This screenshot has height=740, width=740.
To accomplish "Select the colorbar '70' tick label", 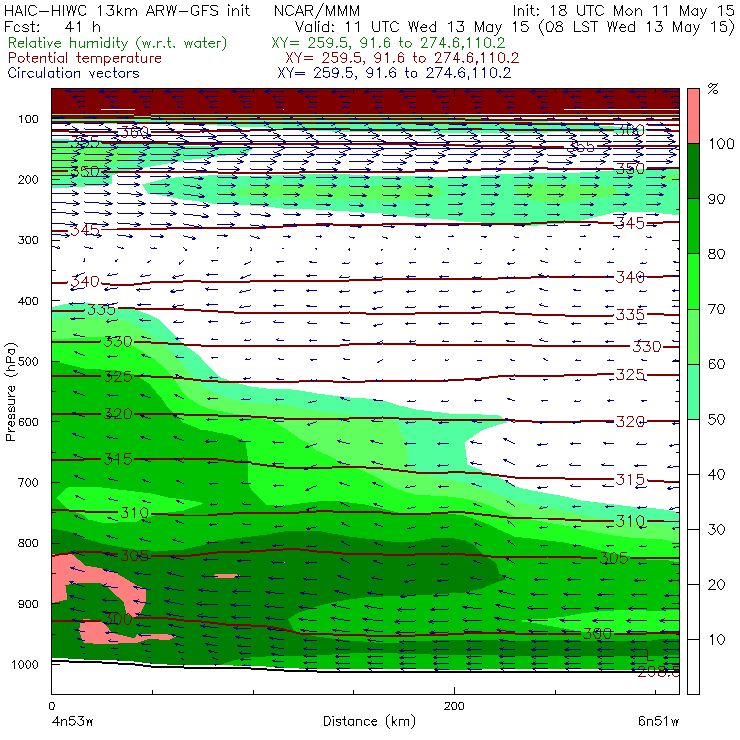I will (x=716, y=309).
